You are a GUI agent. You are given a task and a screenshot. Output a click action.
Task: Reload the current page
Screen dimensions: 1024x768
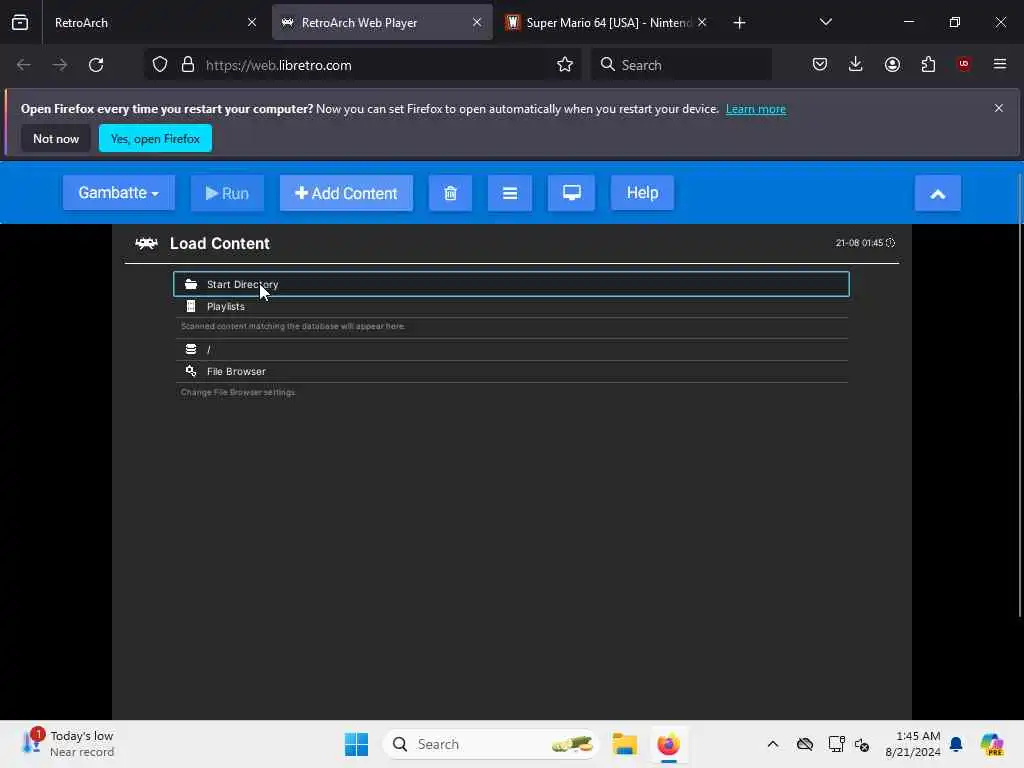coord(96,65)
